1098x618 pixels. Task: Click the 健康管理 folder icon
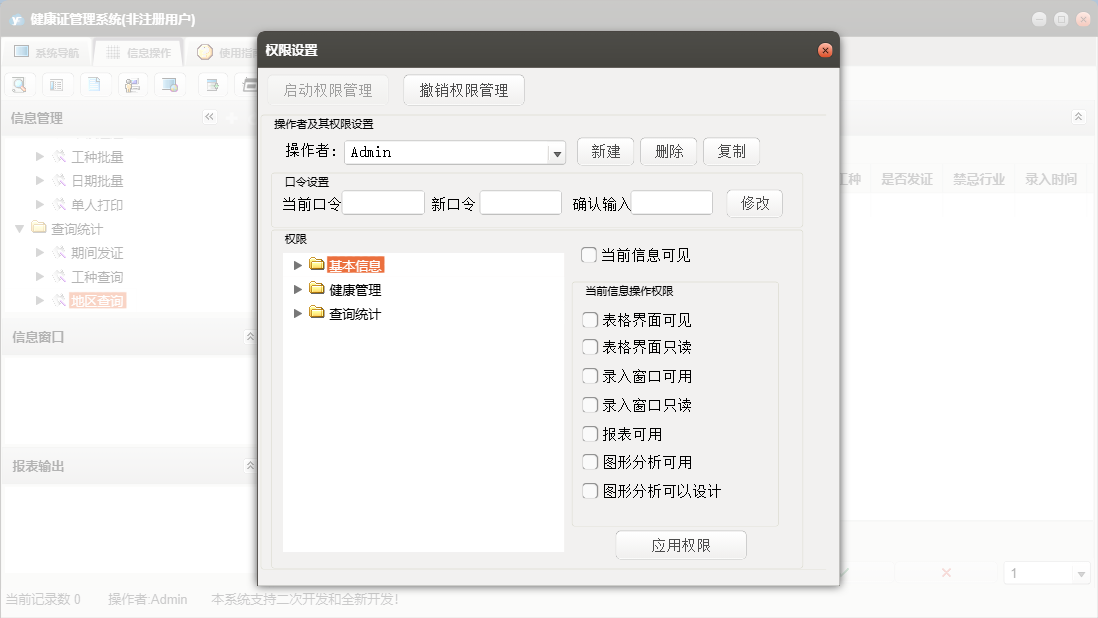[x=317, y=289]
